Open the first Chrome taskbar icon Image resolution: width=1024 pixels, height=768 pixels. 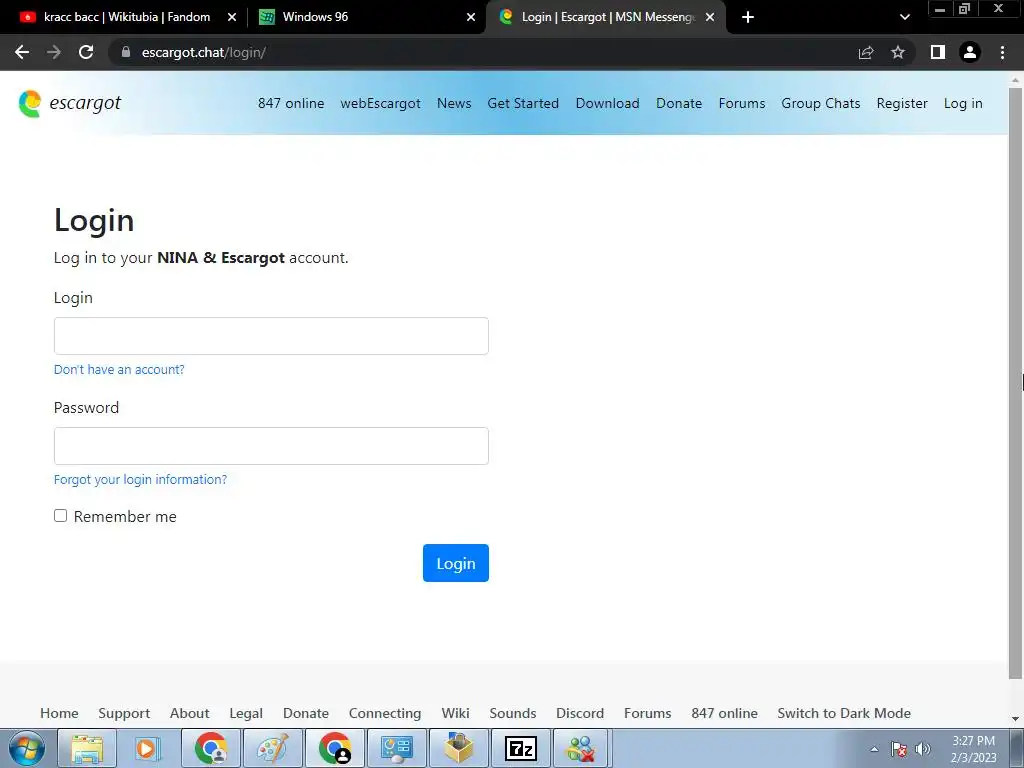210,748
